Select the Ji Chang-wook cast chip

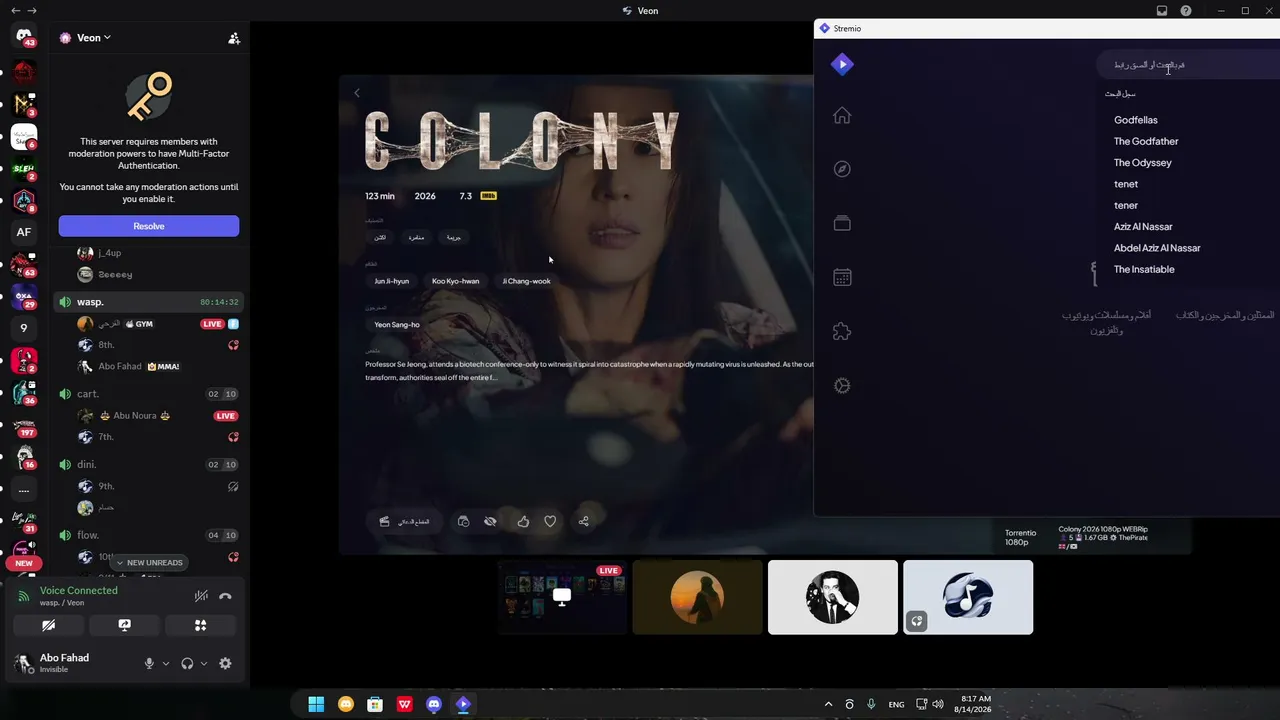[x=526, y=281]
